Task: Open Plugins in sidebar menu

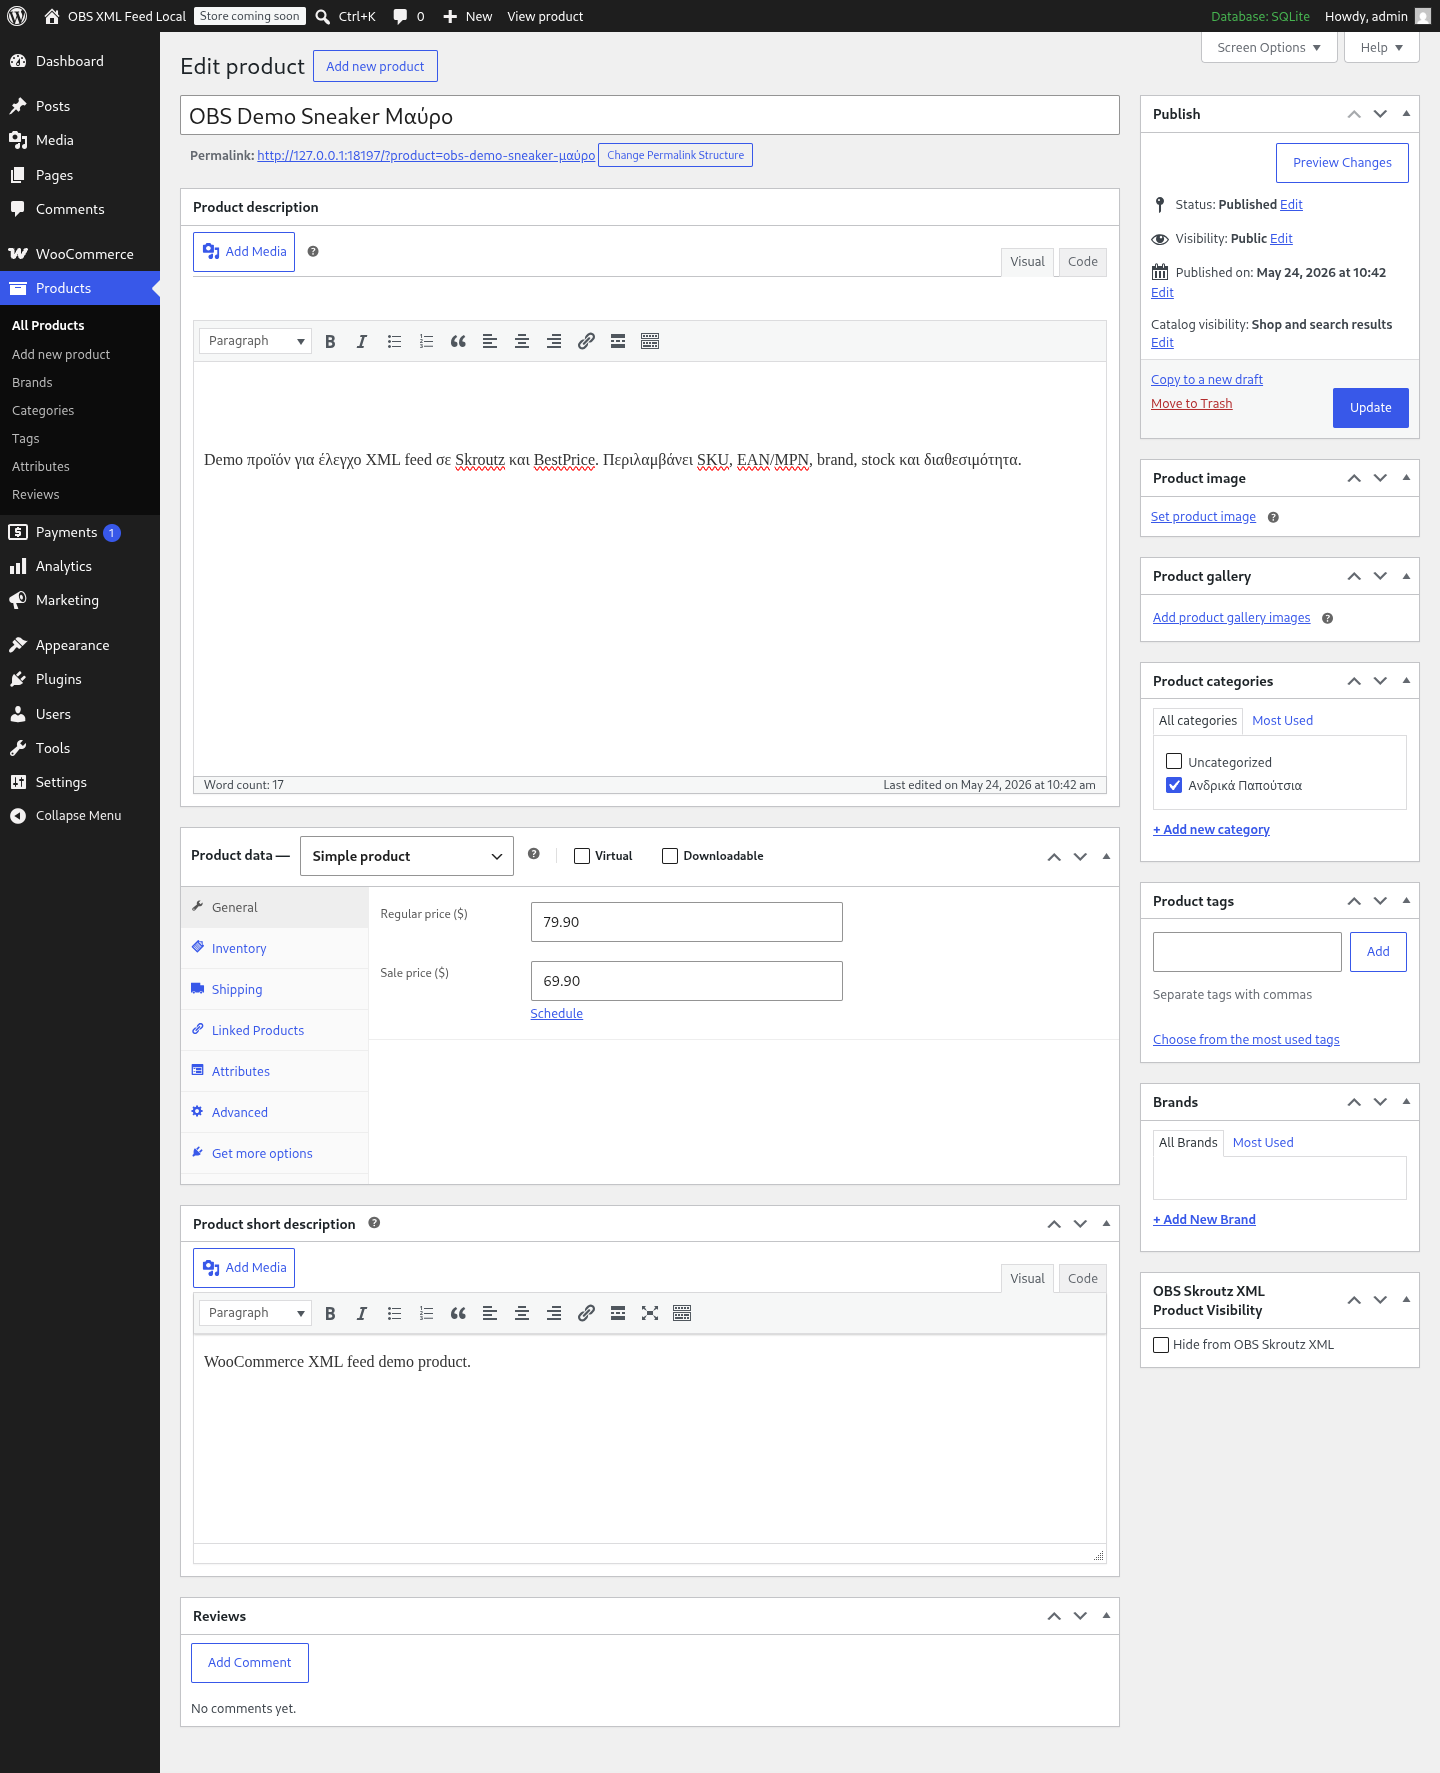Action: [80, 679]
